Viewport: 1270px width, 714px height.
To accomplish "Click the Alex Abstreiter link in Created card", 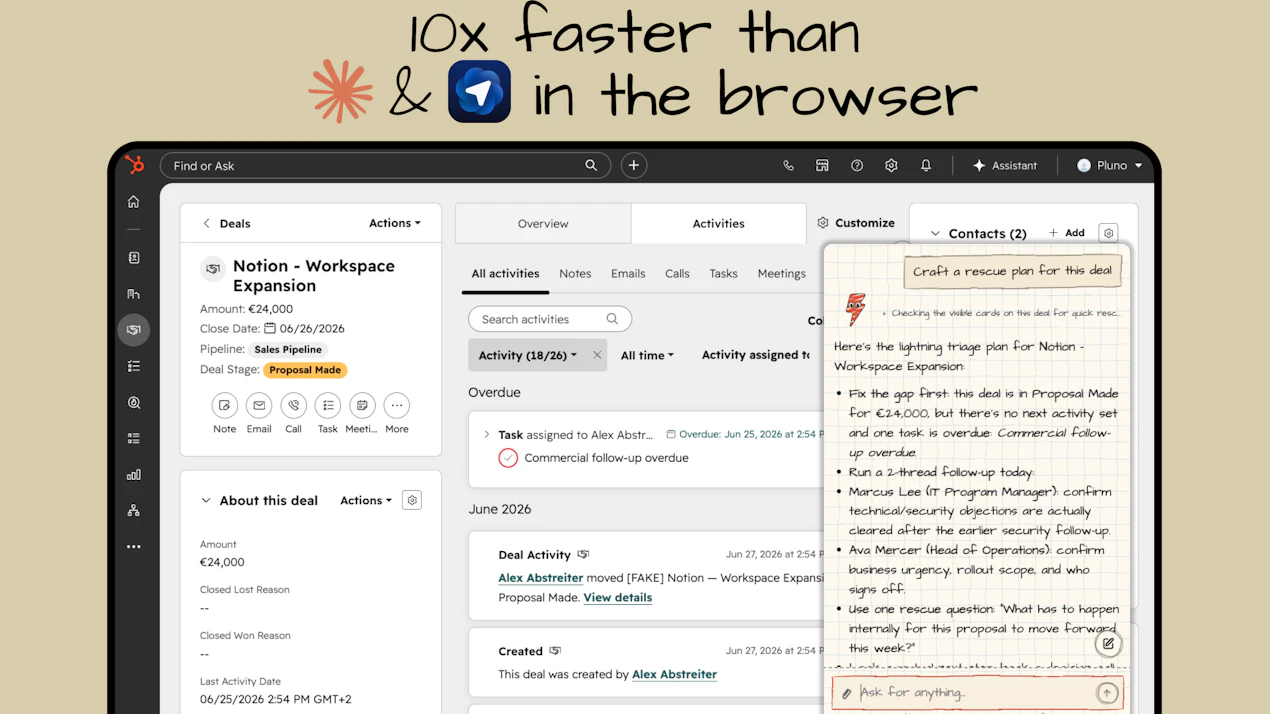I will coord(674,674).
